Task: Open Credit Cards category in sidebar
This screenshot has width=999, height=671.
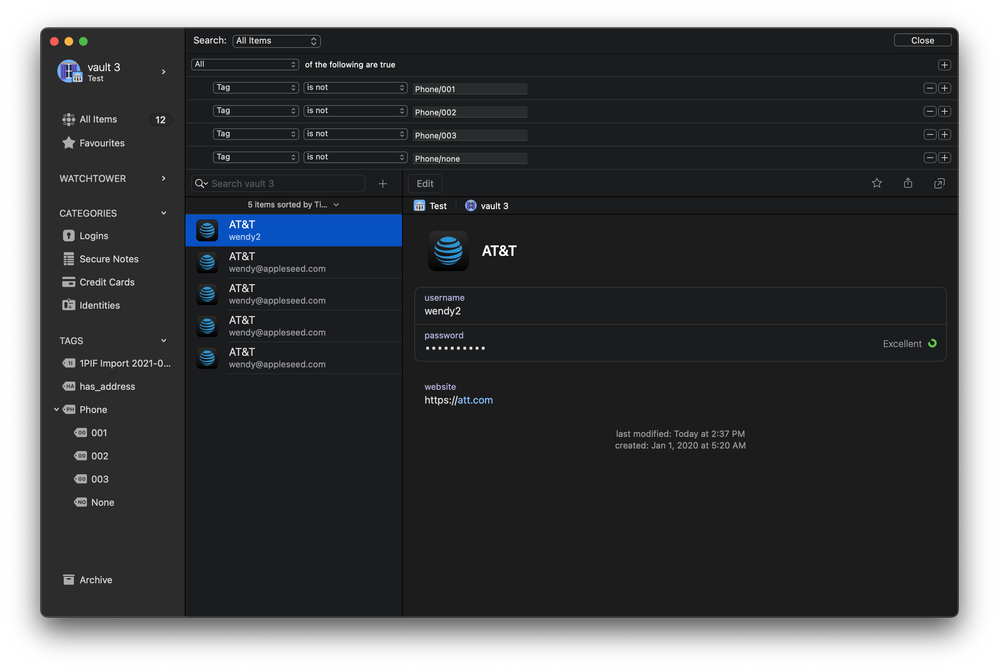Action: click(x=106, y=282)
